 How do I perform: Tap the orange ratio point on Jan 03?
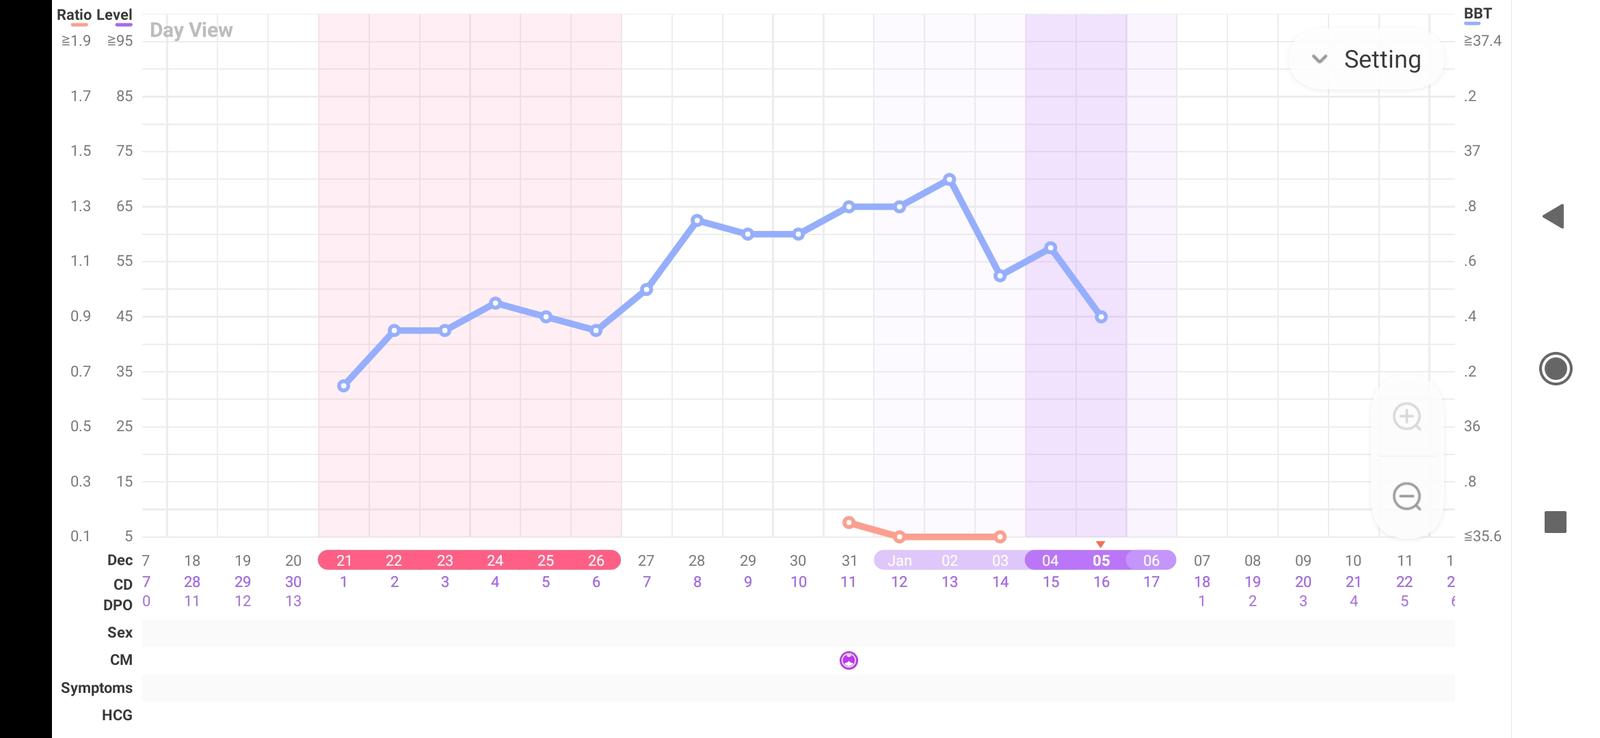[1000, 537]
